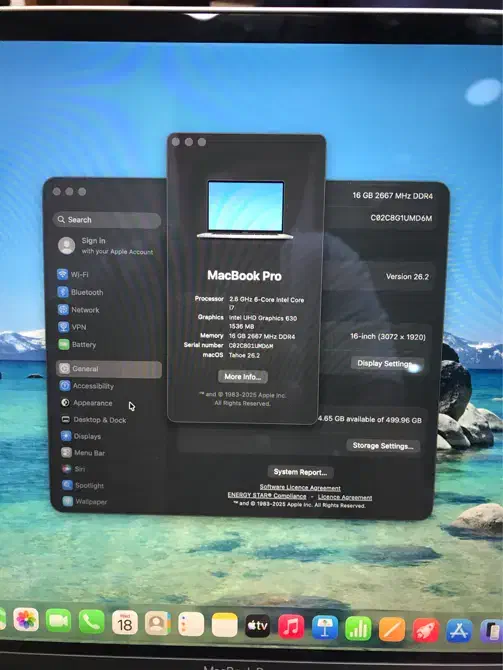
Task: Open Appearance settings in sidebar
Action: point(86,403)
